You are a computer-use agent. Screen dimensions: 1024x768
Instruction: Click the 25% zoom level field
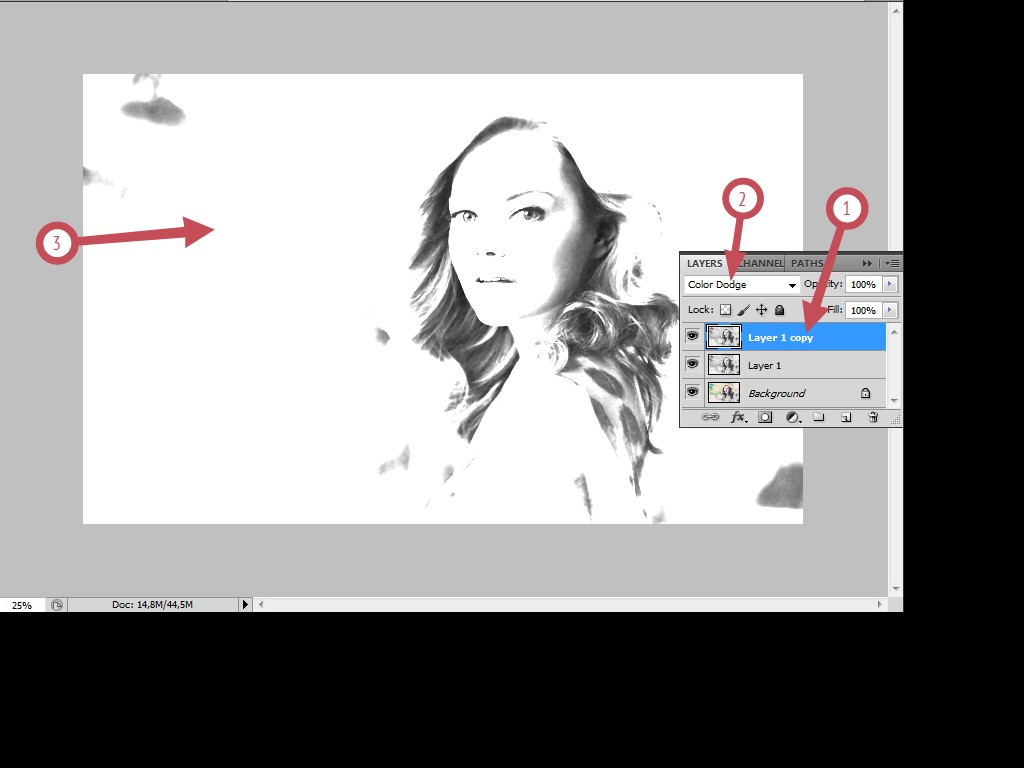tap(22, 605)
